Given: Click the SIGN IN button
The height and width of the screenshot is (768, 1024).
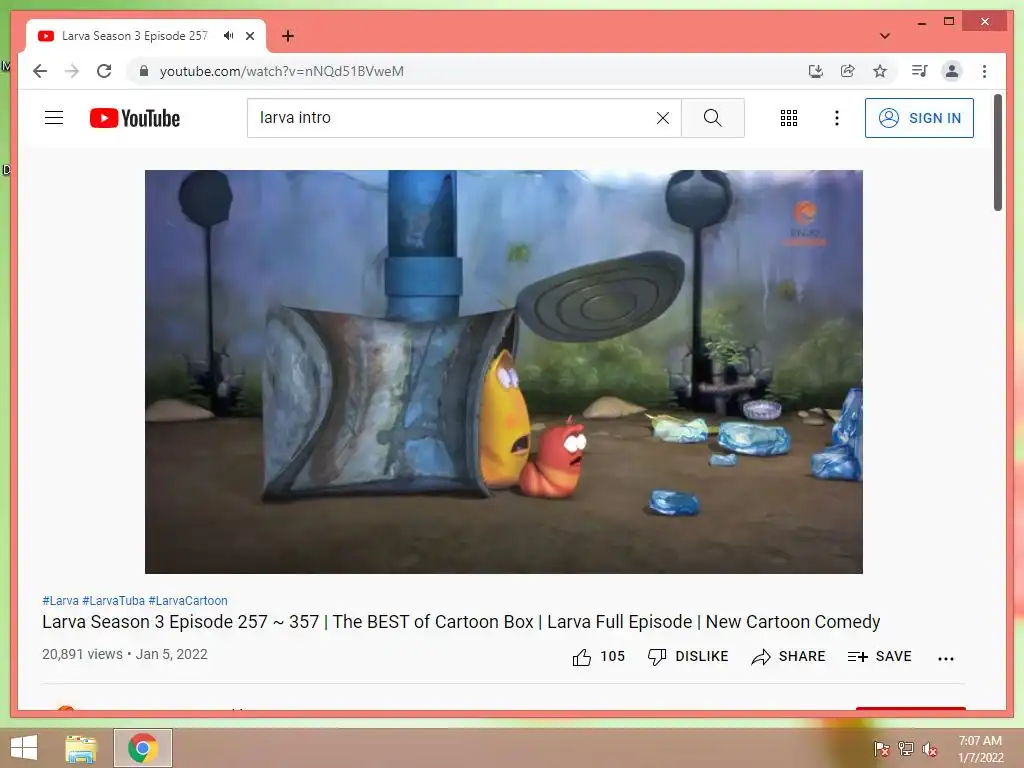Looking at the screenshot, I should click(x=919, y=118).
